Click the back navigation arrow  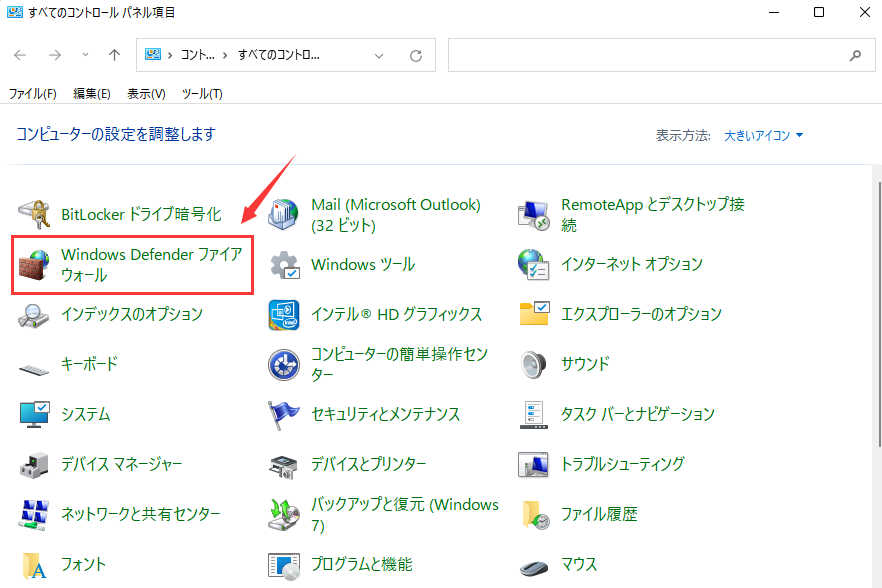point(20,55)
